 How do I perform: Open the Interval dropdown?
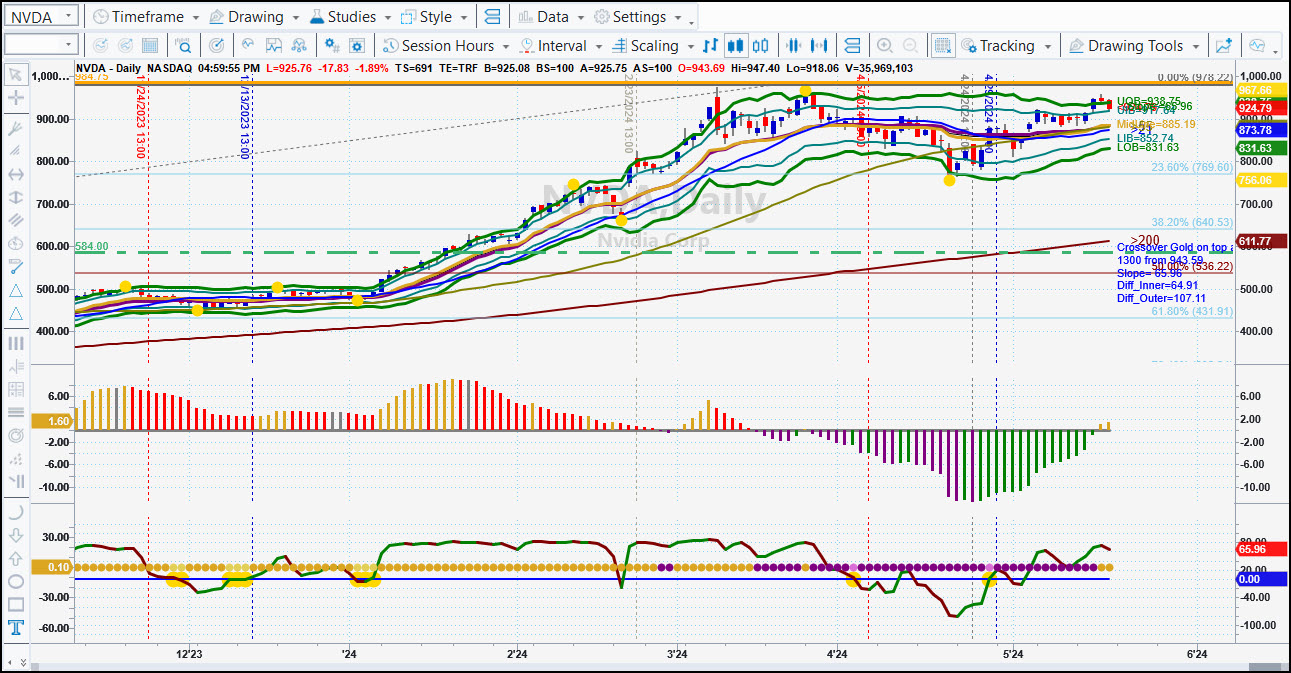pyautogui.click(x=560, y=45)
